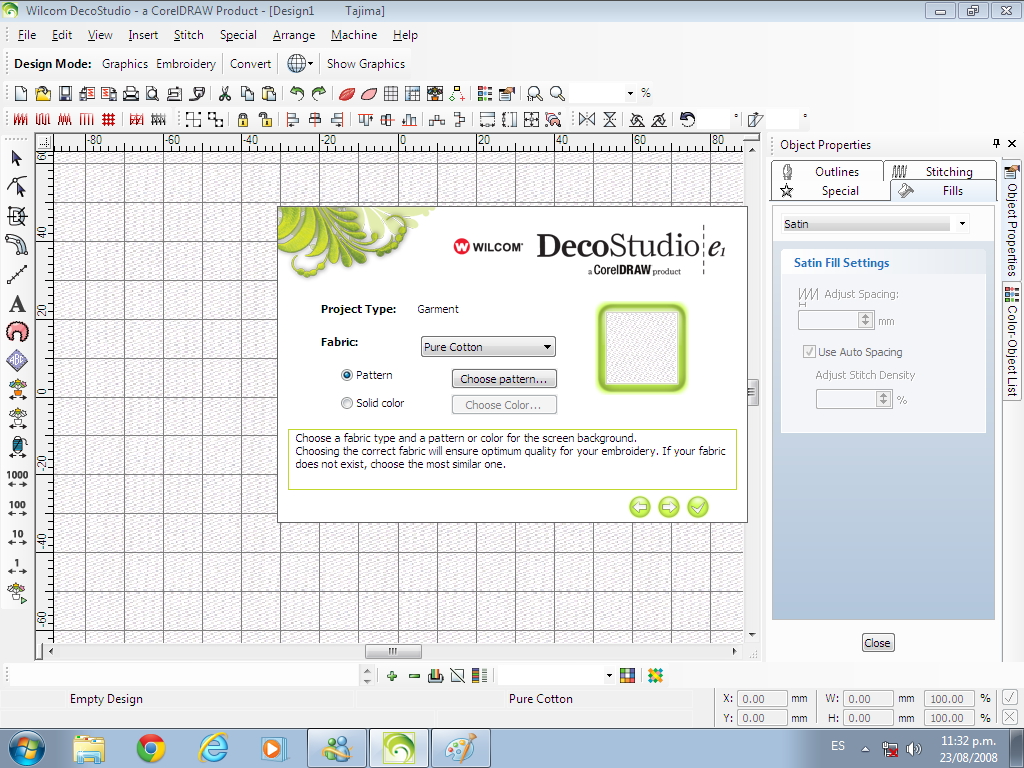Click the back arrow in wizard dialog
Viewport: 1024px width, 768px height.
640,507
